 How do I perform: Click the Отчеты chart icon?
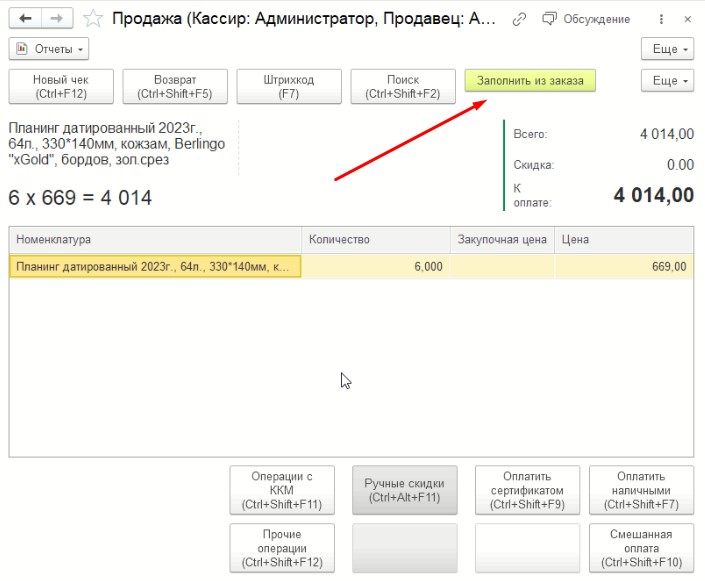tap(22, 49)
